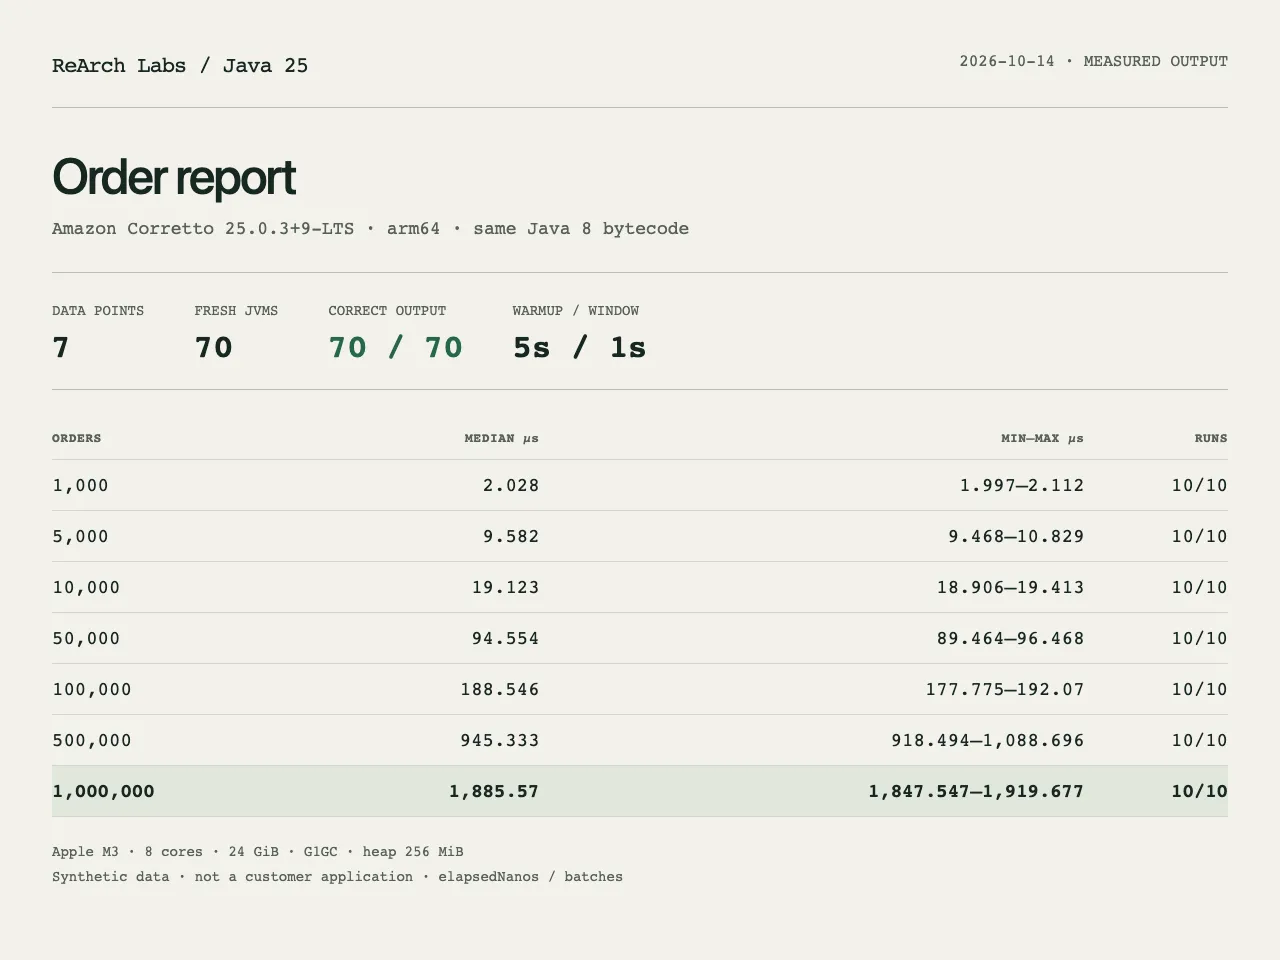Click the Correct Output value 70 / 70

point(396,348)
